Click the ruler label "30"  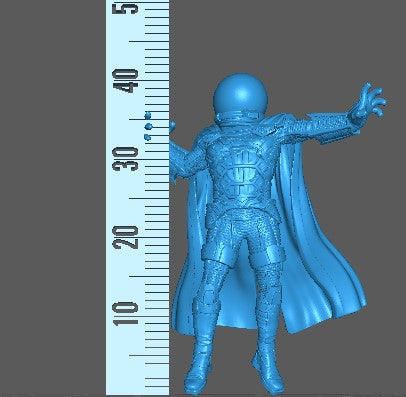click(125, 159)
